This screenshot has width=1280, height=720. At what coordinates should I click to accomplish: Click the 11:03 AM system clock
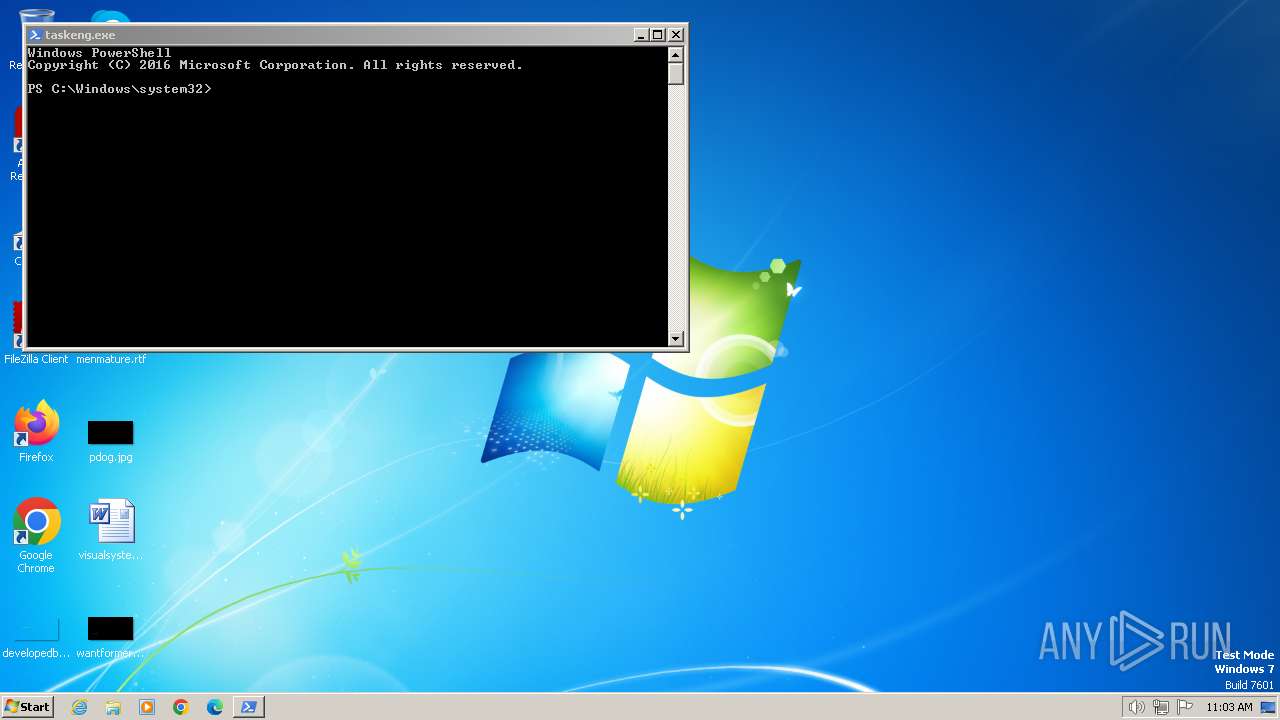1229,707
